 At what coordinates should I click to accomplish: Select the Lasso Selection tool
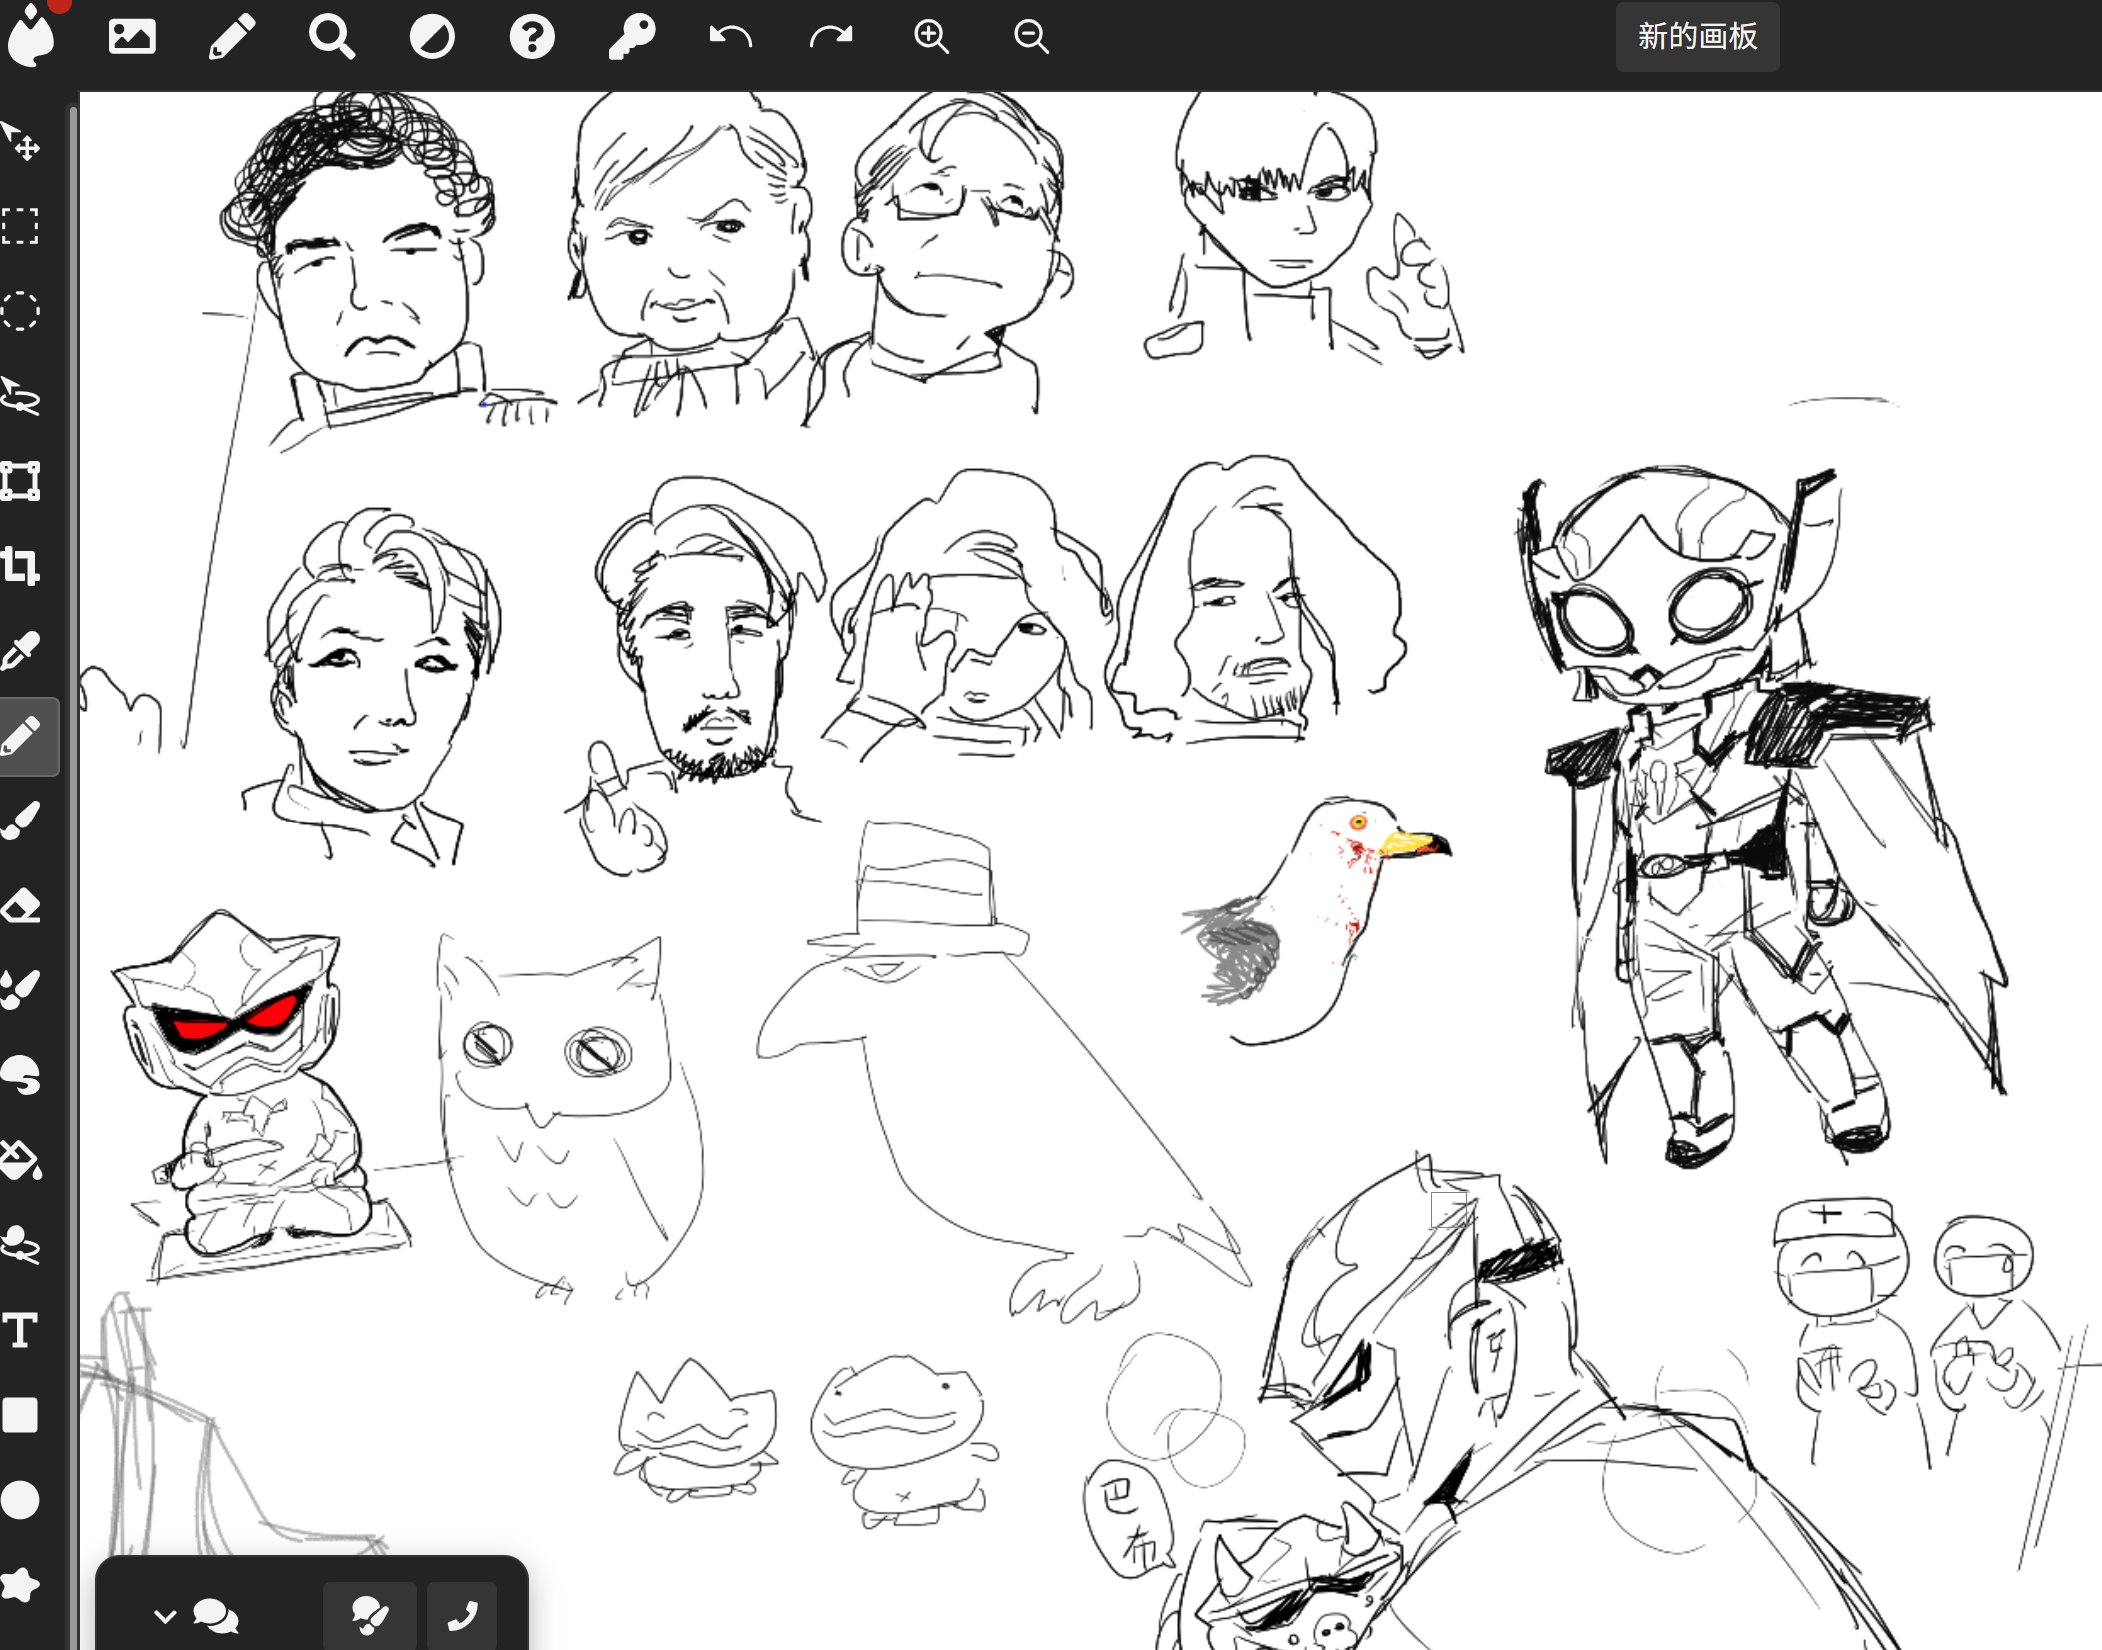[x=21, y=397]
